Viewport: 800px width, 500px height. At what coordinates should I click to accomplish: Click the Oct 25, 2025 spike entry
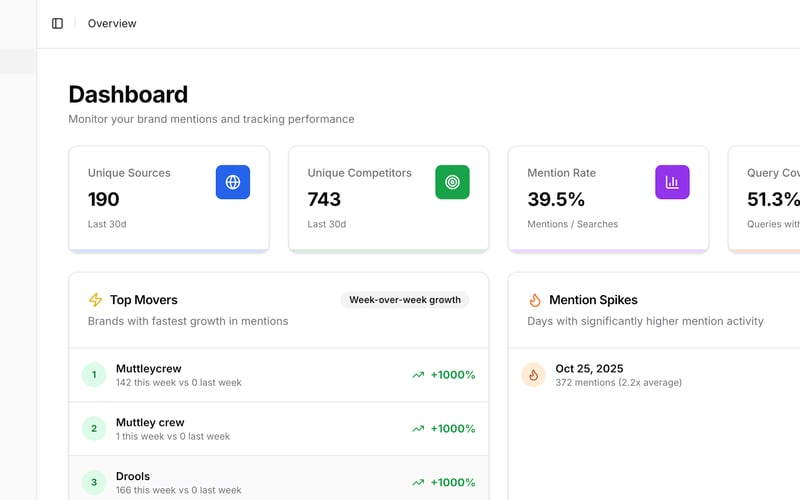(x=654, y=375)
